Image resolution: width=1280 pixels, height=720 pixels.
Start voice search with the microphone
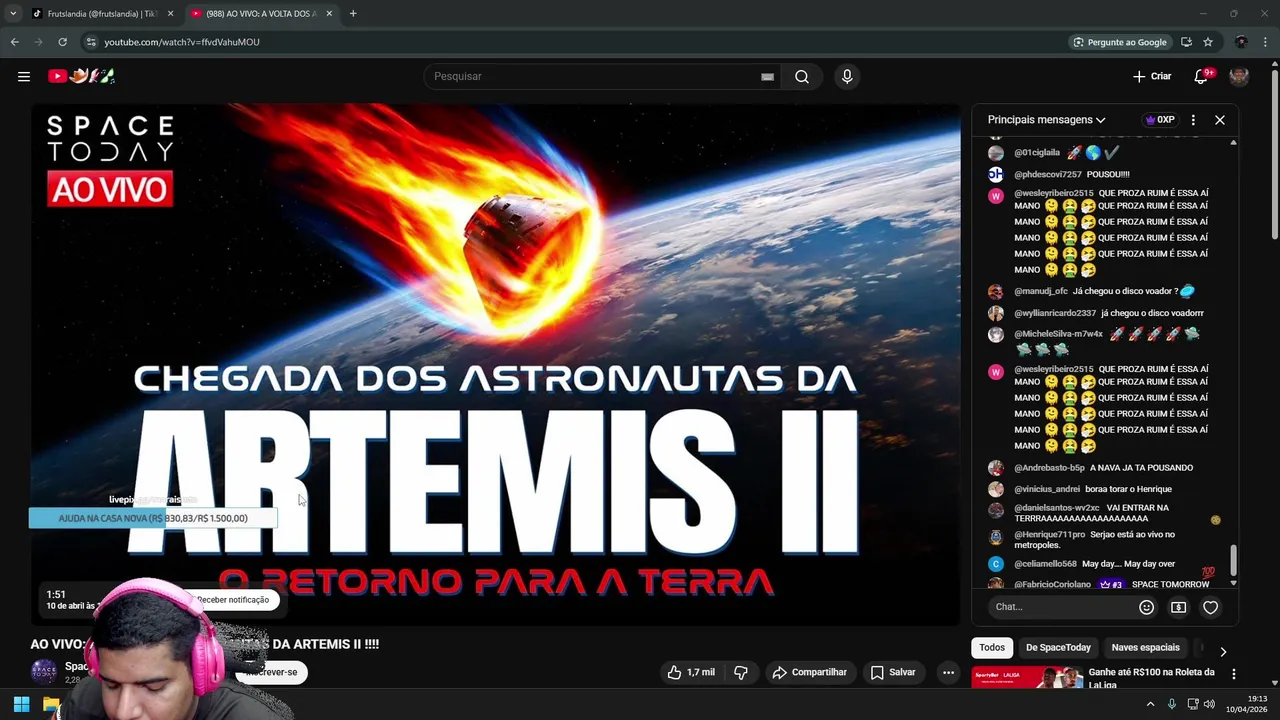pyautogui.click(x=847, y=76)
